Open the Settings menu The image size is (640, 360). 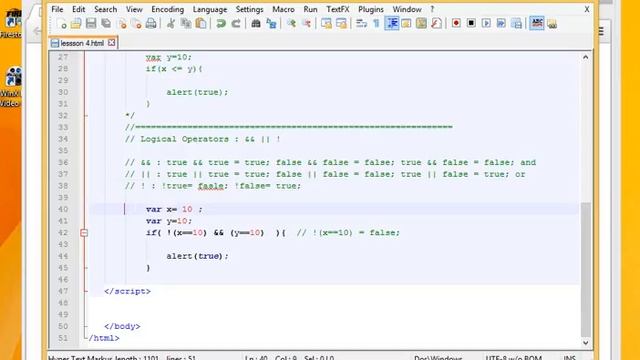249,9
